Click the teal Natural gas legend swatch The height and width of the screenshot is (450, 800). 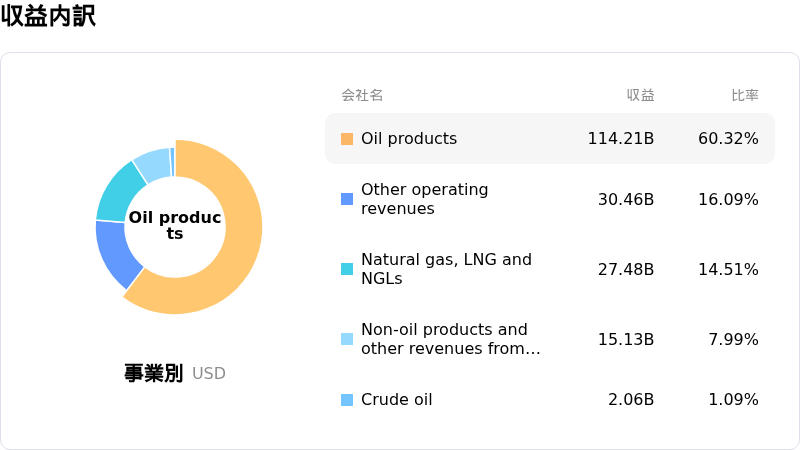point(347,269)
